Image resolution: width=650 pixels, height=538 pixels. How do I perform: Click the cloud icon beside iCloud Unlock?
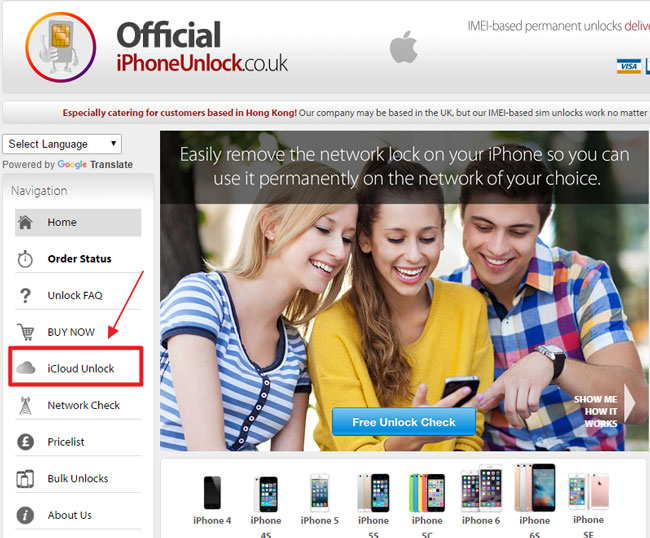[x=26, y=368]
